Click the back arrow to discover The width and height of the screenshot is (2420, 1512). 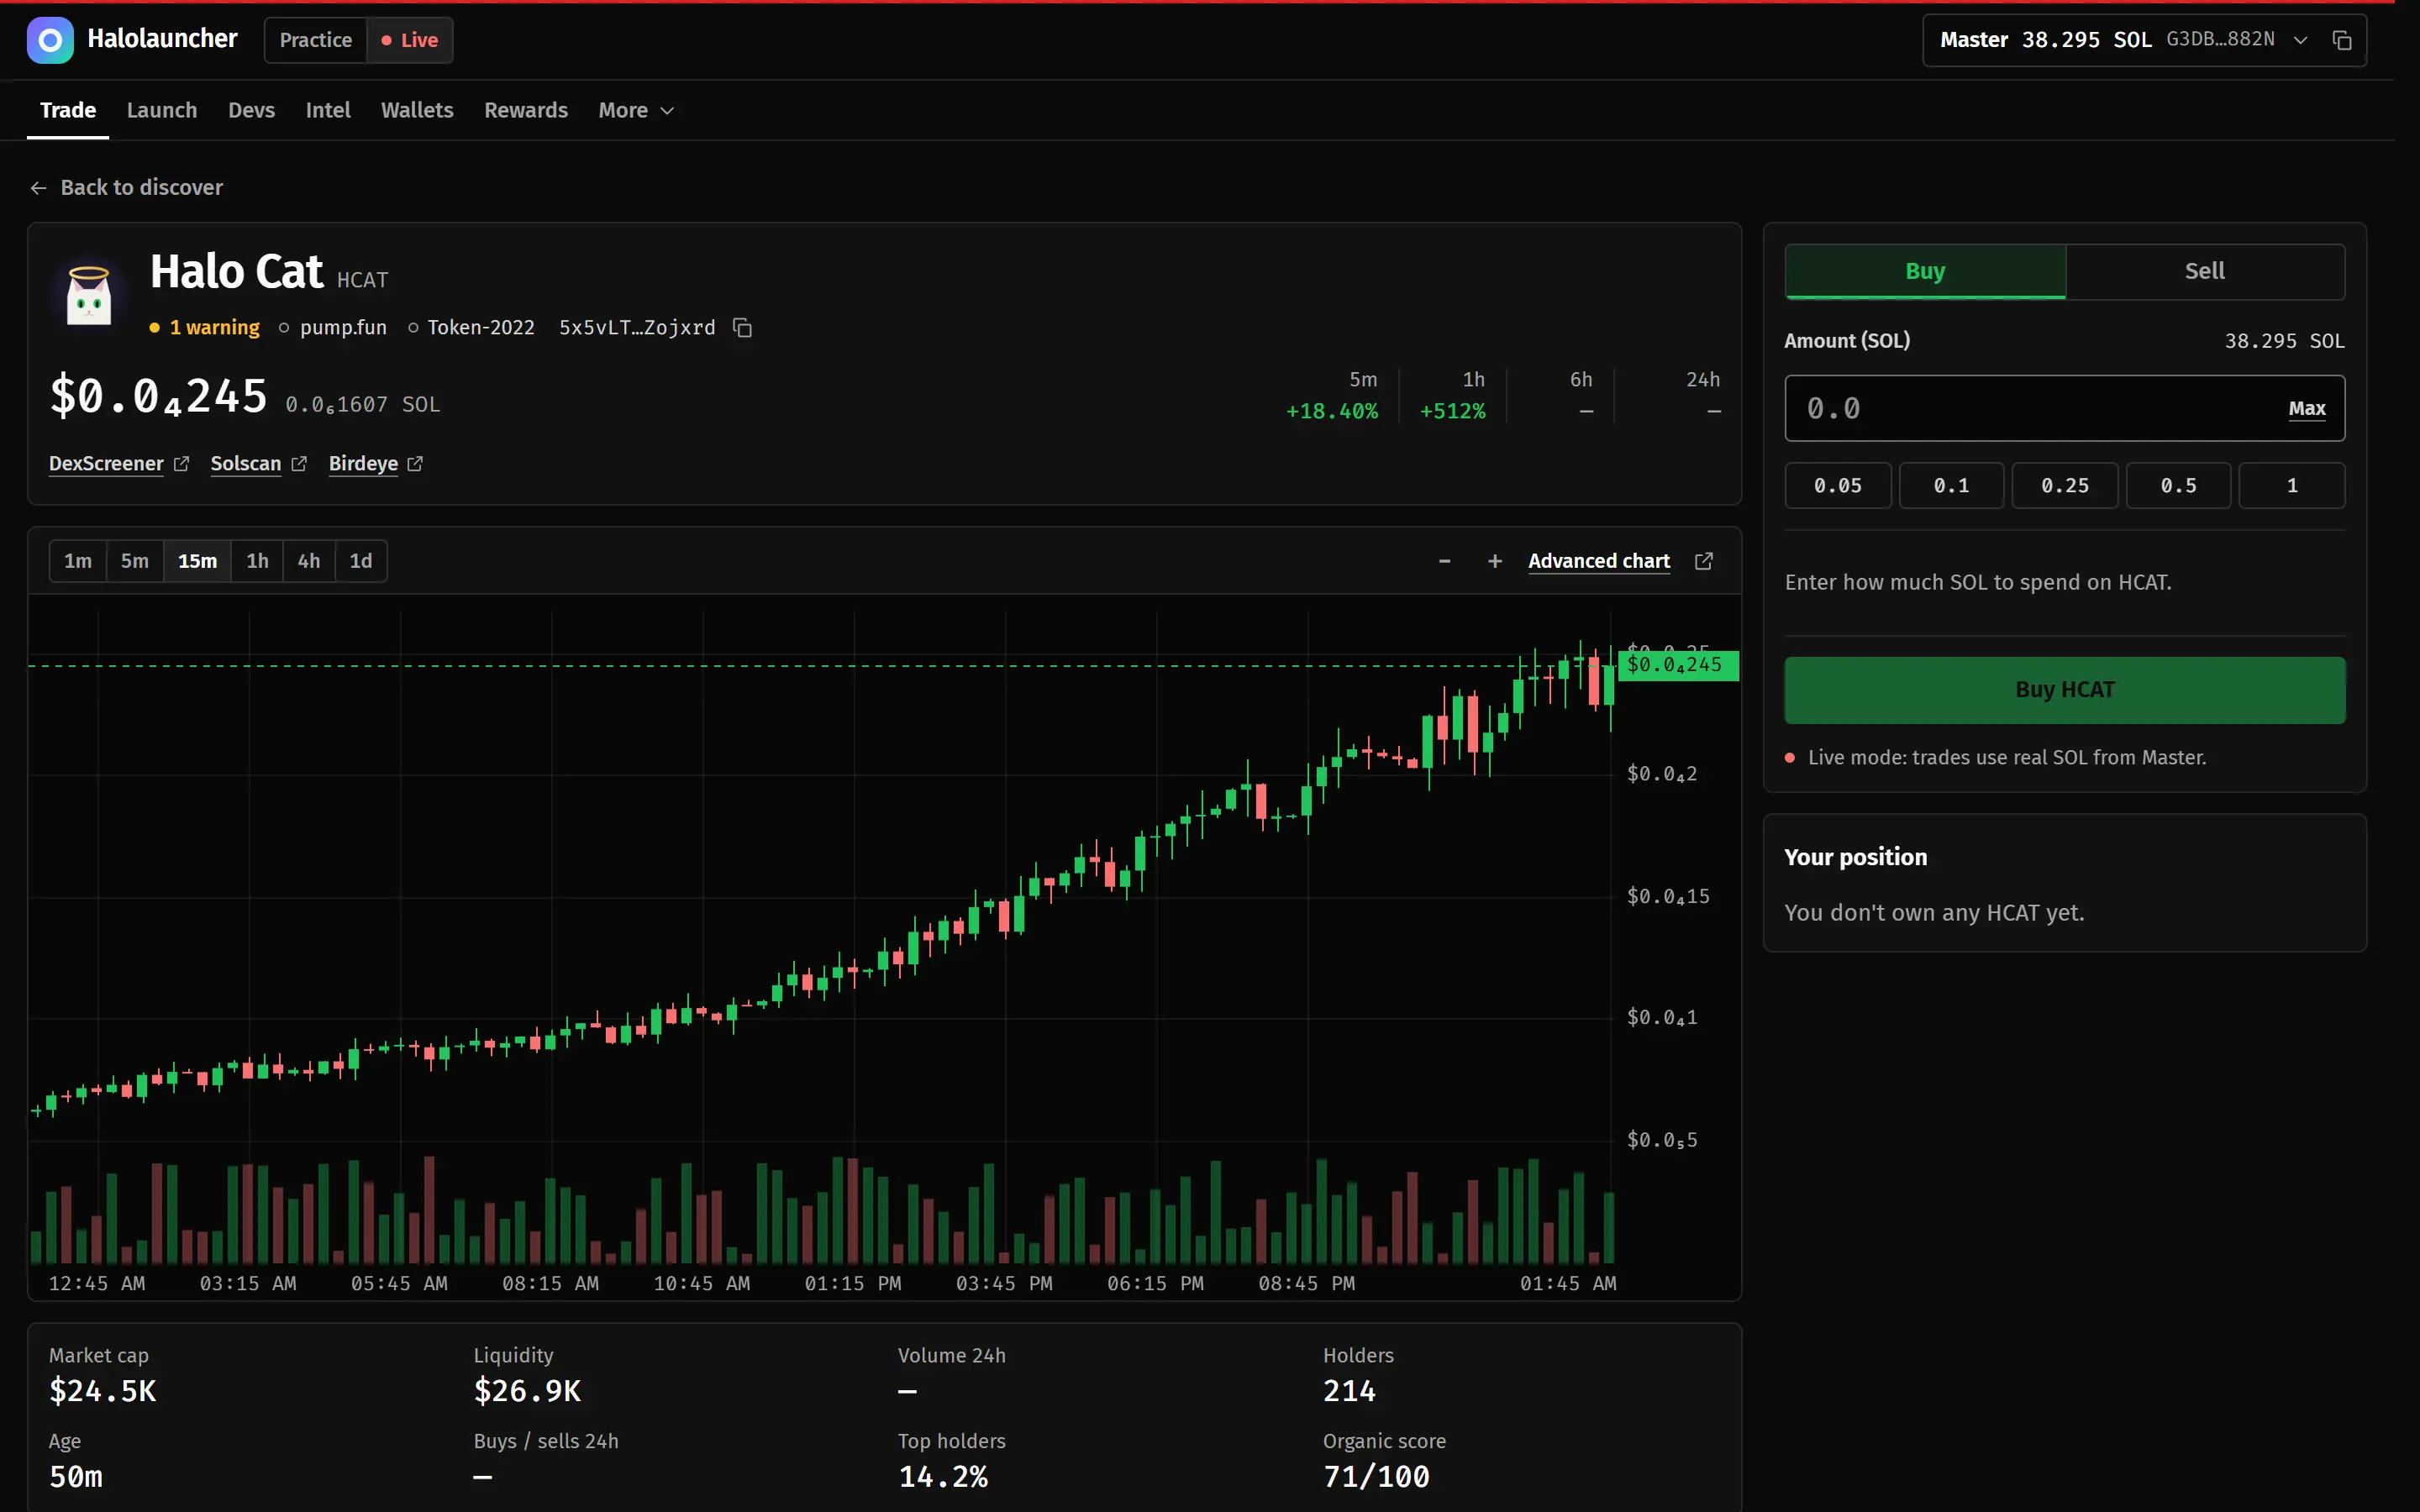click(38, 188)
